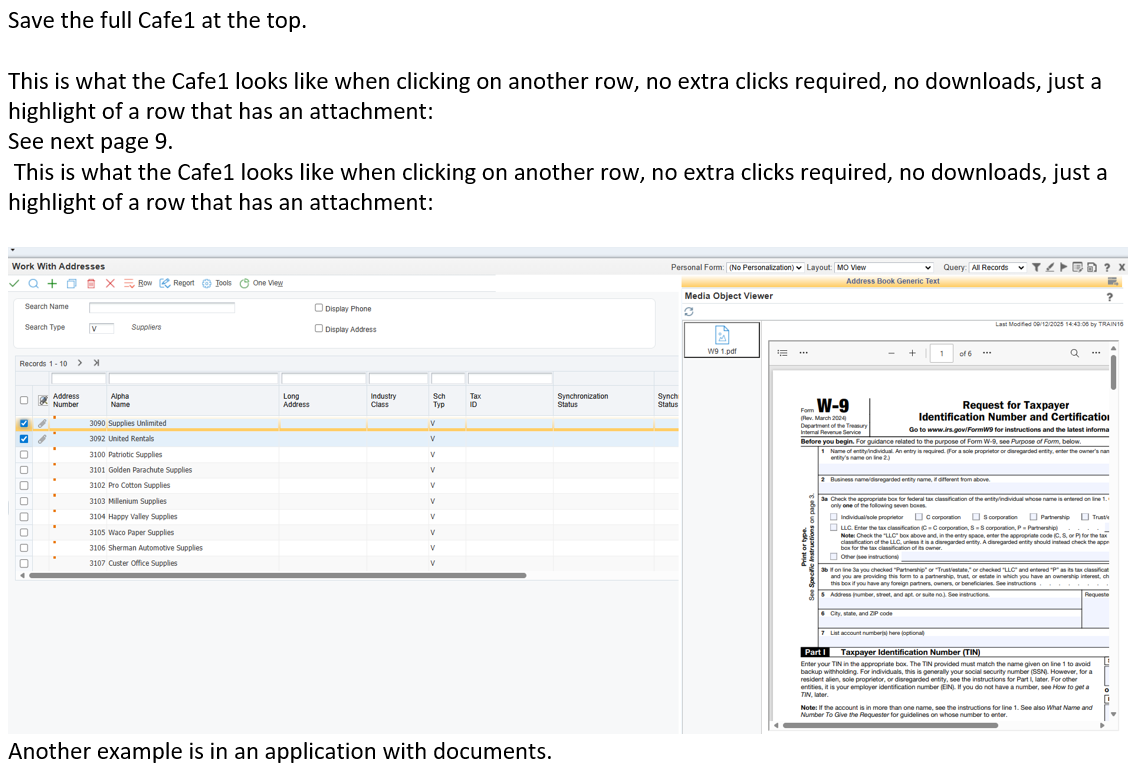Click the Find magnifier icon in toolbar
This screenshot has height=771, width=1147.
point(34,283)
